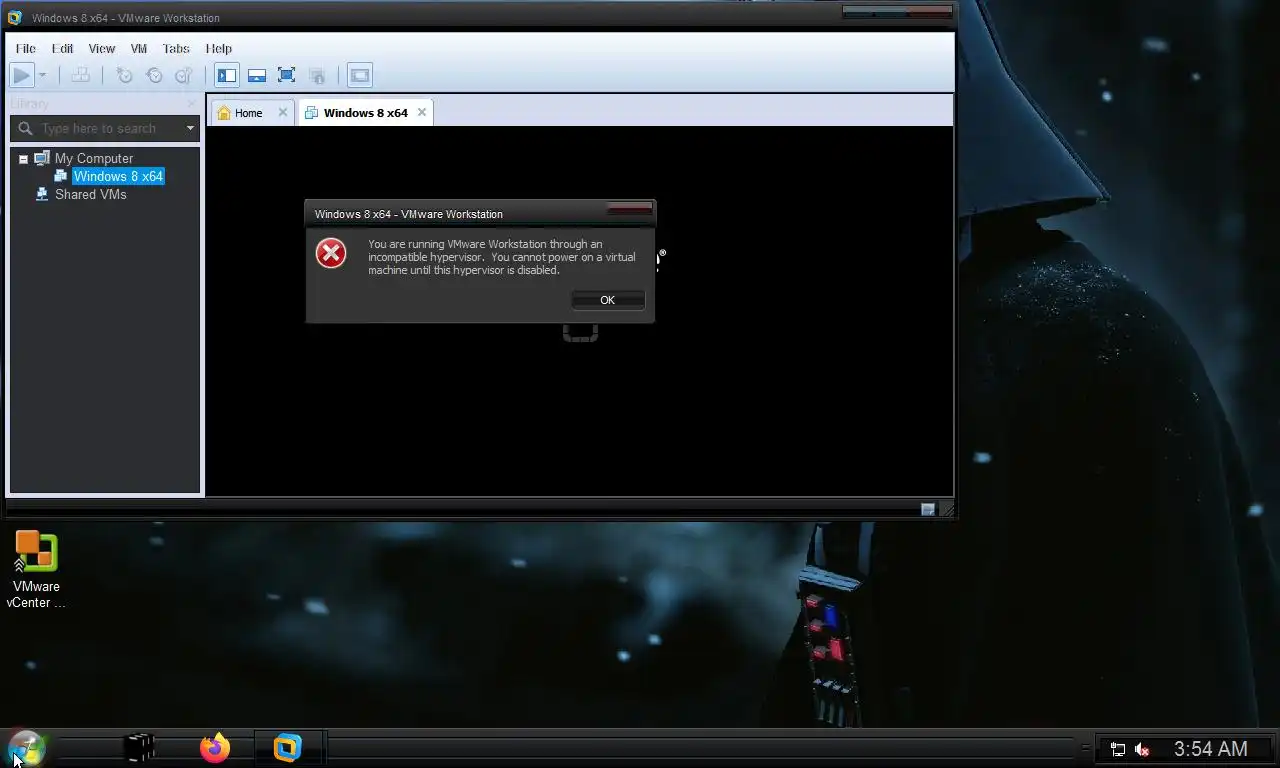1280x768 pixels.
Task: Open Firefox from the taskbar
Action: tap(215, 748)
